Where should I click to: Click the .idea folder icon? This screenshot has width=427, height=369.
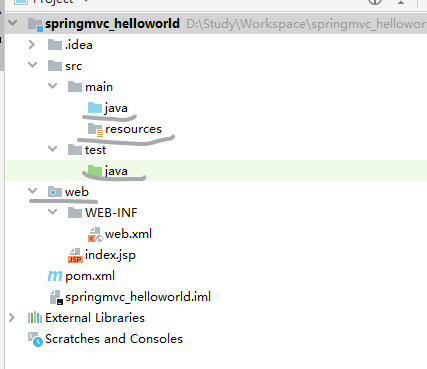pyautogui.click(x=55, y=45)
